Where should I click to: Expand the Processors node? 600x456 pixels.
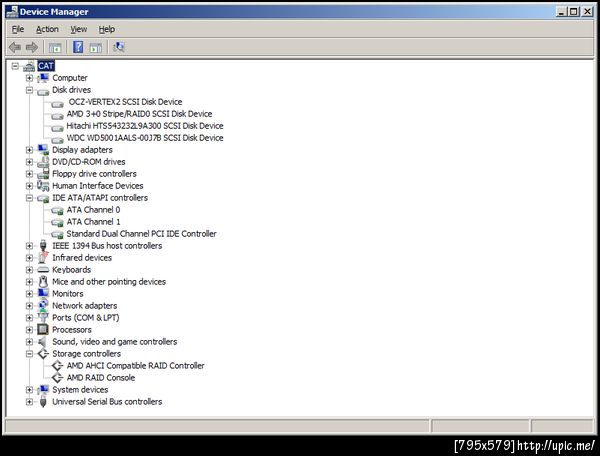(29, 330)
